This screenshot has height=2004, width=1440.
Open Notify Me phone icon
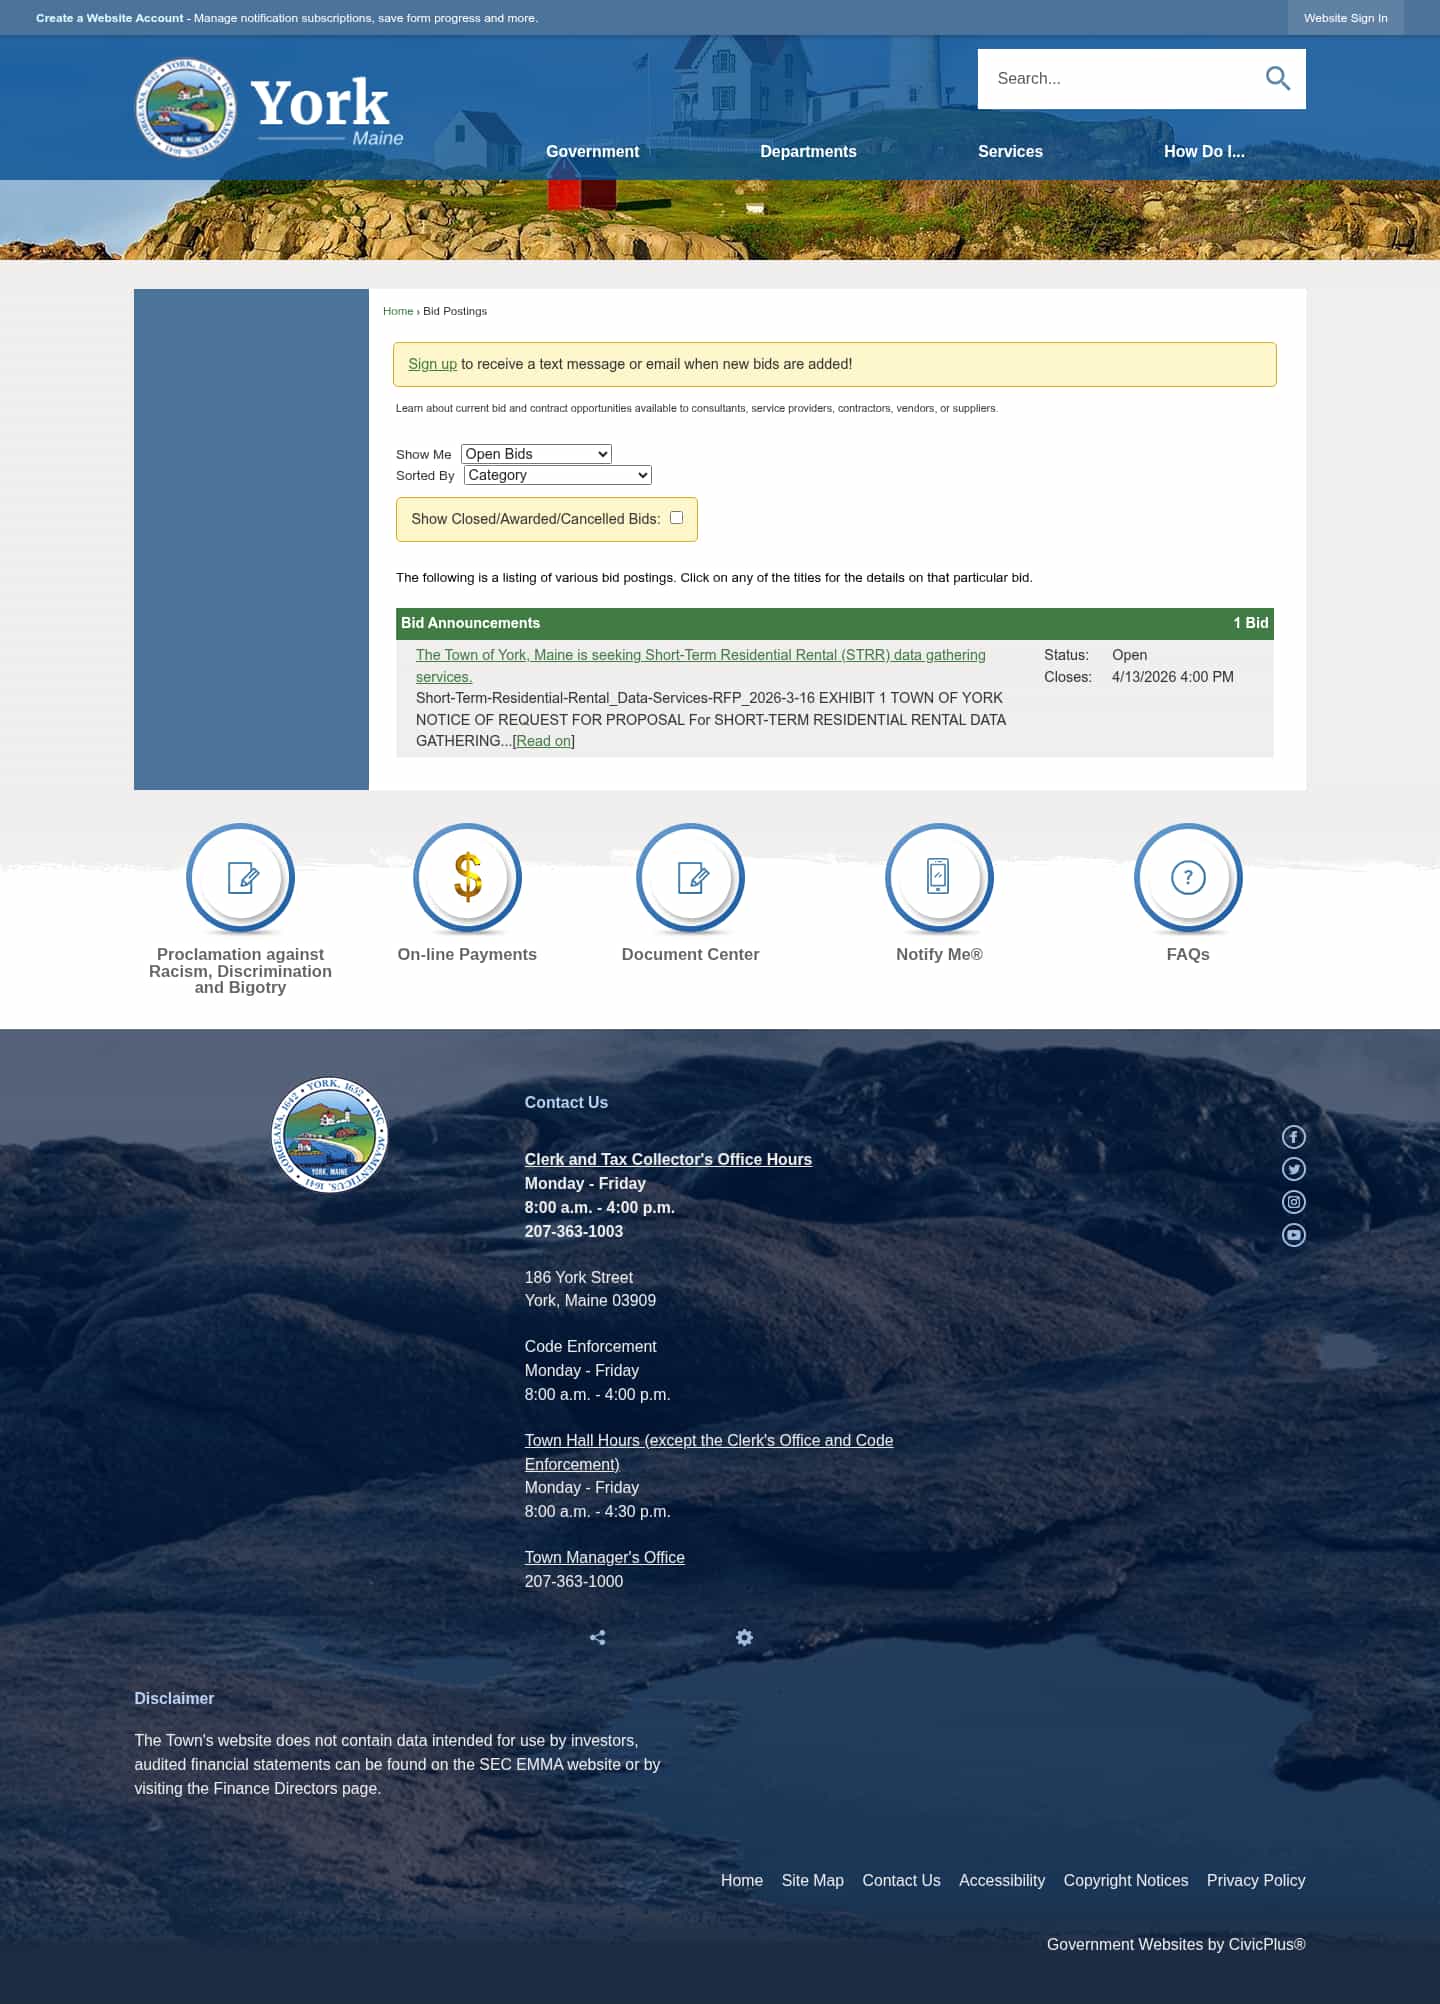click(939, 878)
